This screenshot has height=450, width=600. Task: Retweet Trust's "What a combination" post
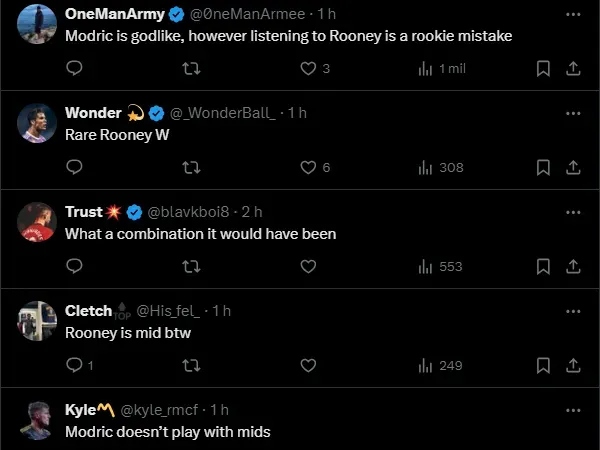coord(191,267)
